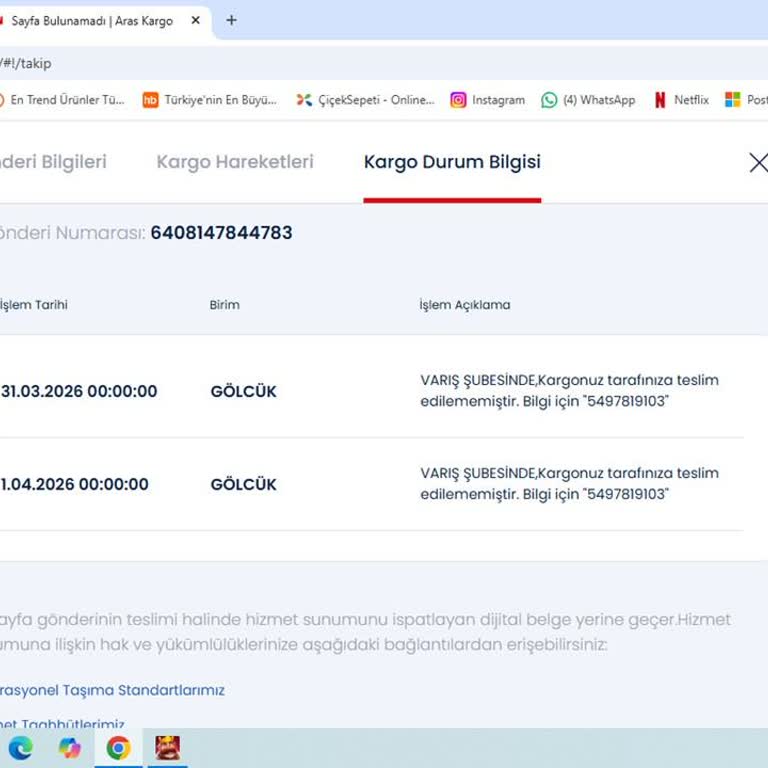
Task: Click the date 1.04.2026 00:00:00
Action: pos(74,484)
